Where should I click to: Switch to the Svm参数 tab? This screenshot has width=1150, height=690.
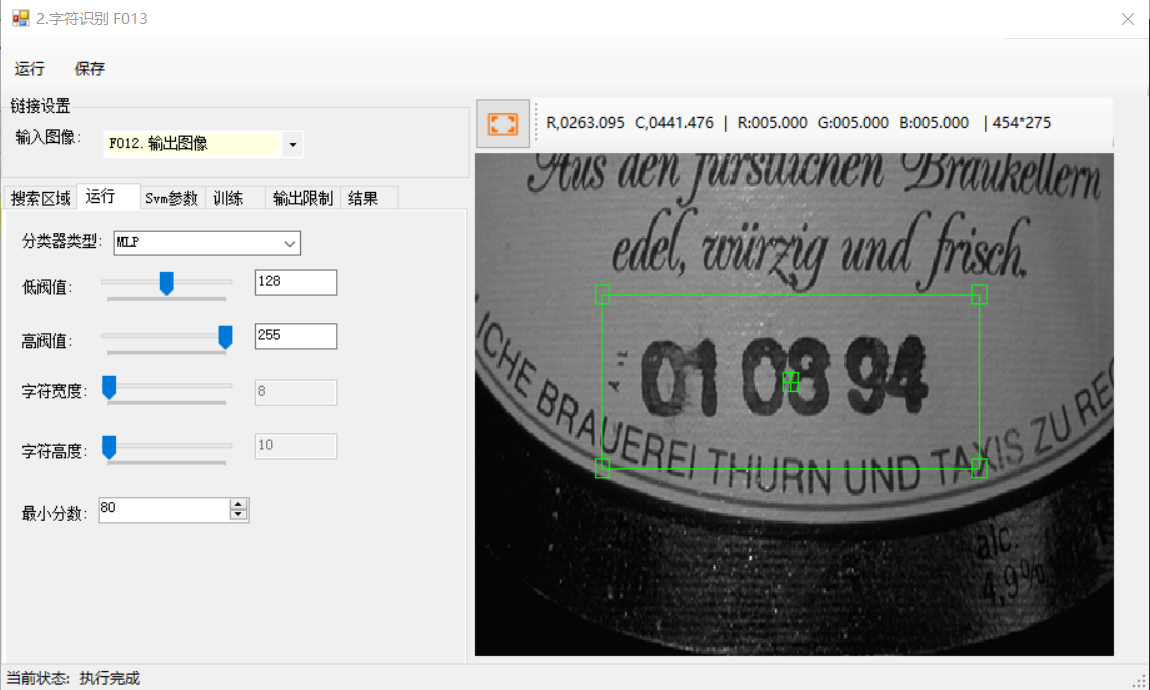point(172,198)
